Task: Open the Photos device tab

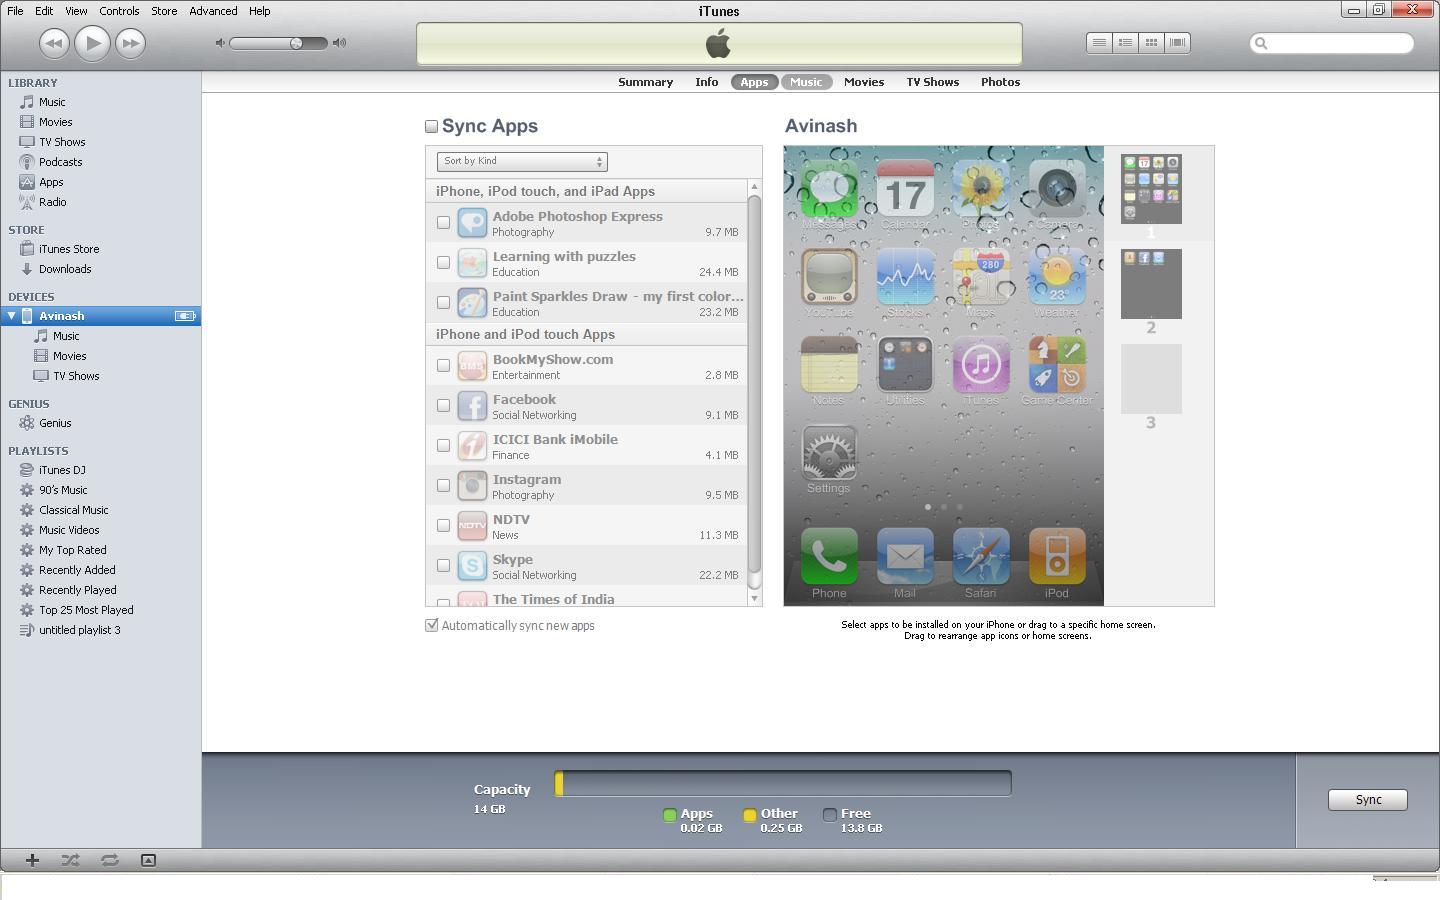Action: (1000, 82)
